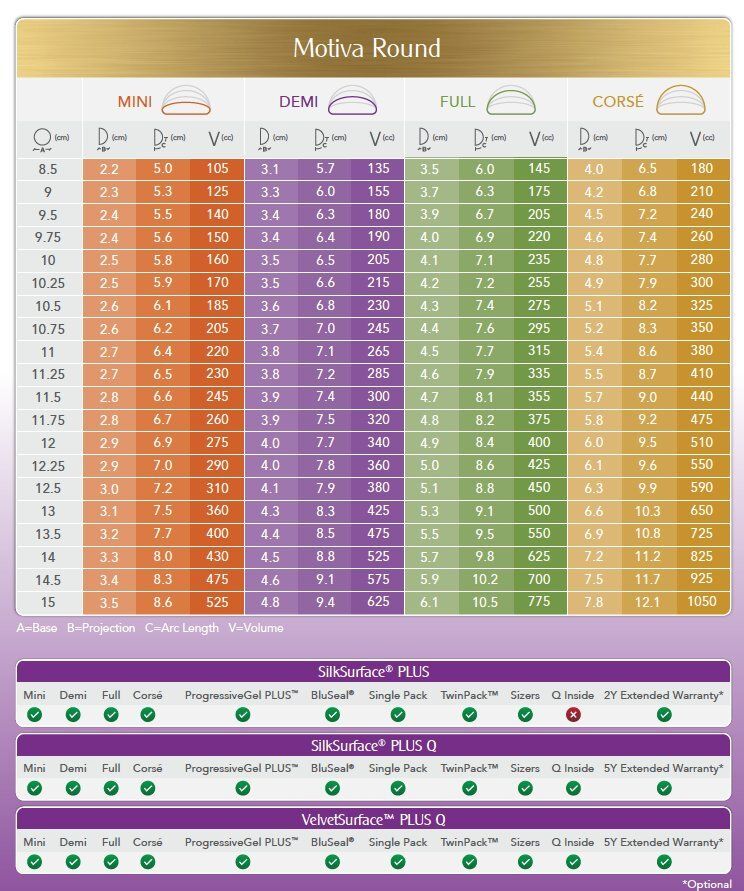744x891 pixels.
Task: Click the FULL implant profile icon
Action: click(511, 101)
